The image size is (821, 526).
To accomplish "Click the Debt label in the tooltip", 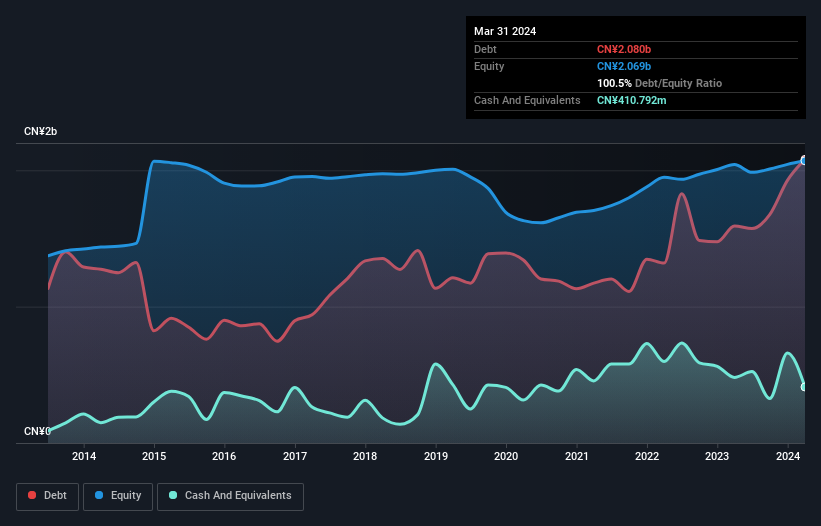I will 485,49.
